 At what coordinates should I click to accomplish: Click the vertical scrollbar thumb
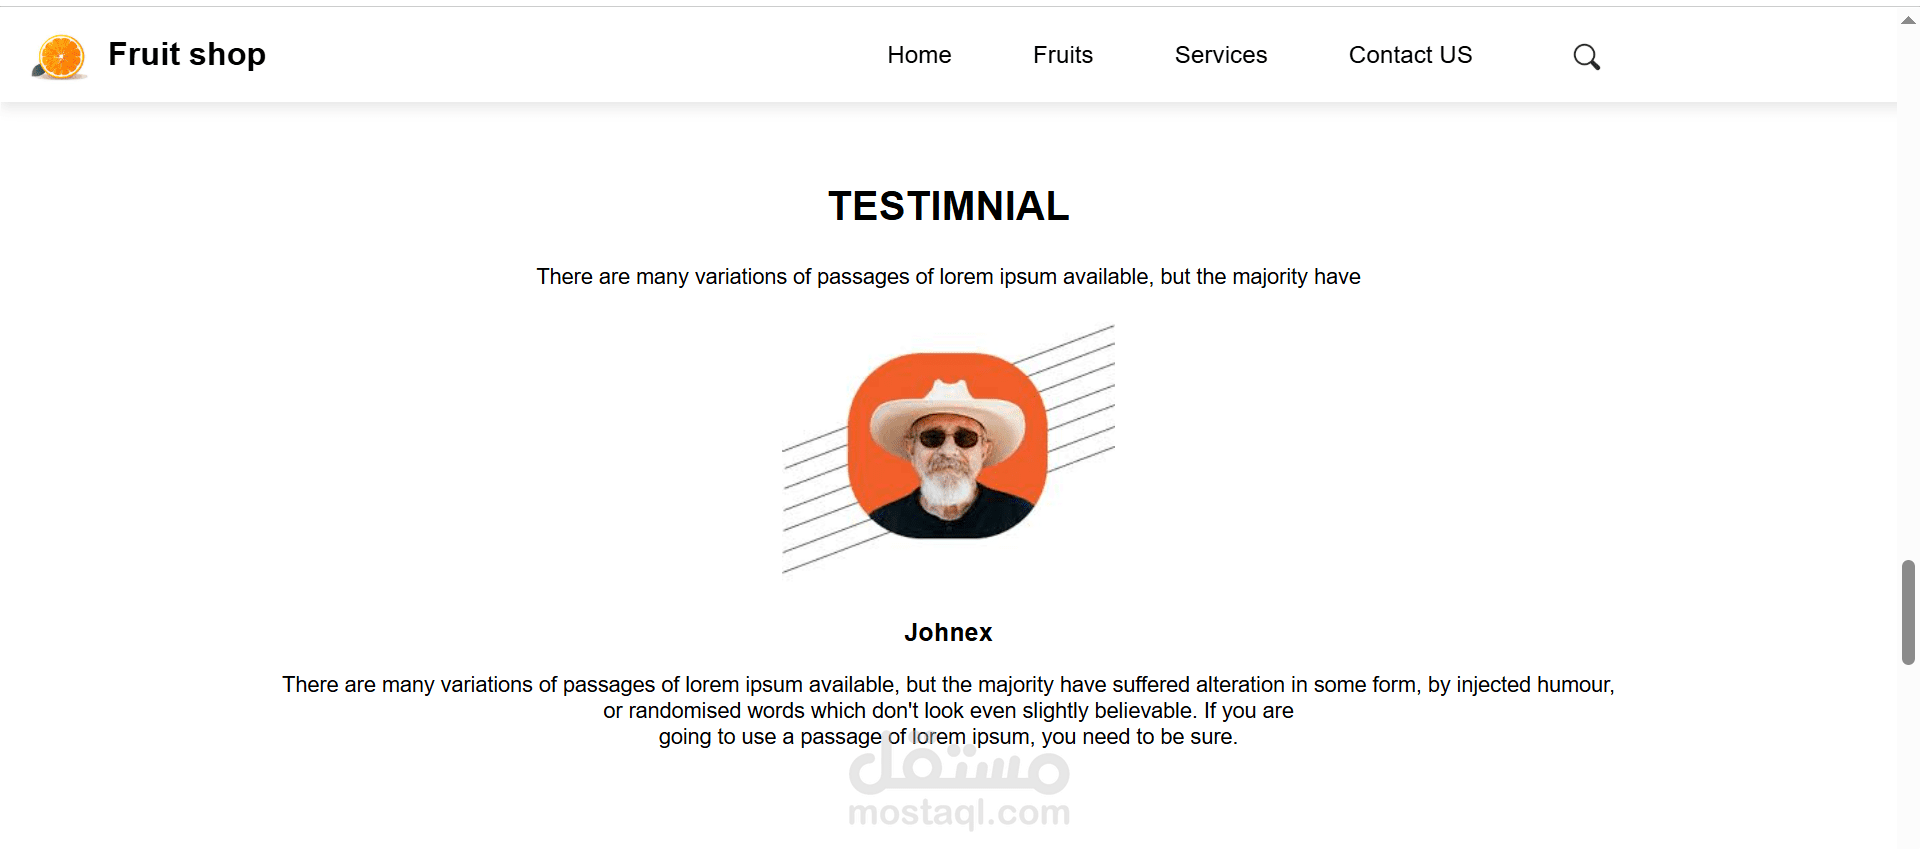[x=1908, y=612]
